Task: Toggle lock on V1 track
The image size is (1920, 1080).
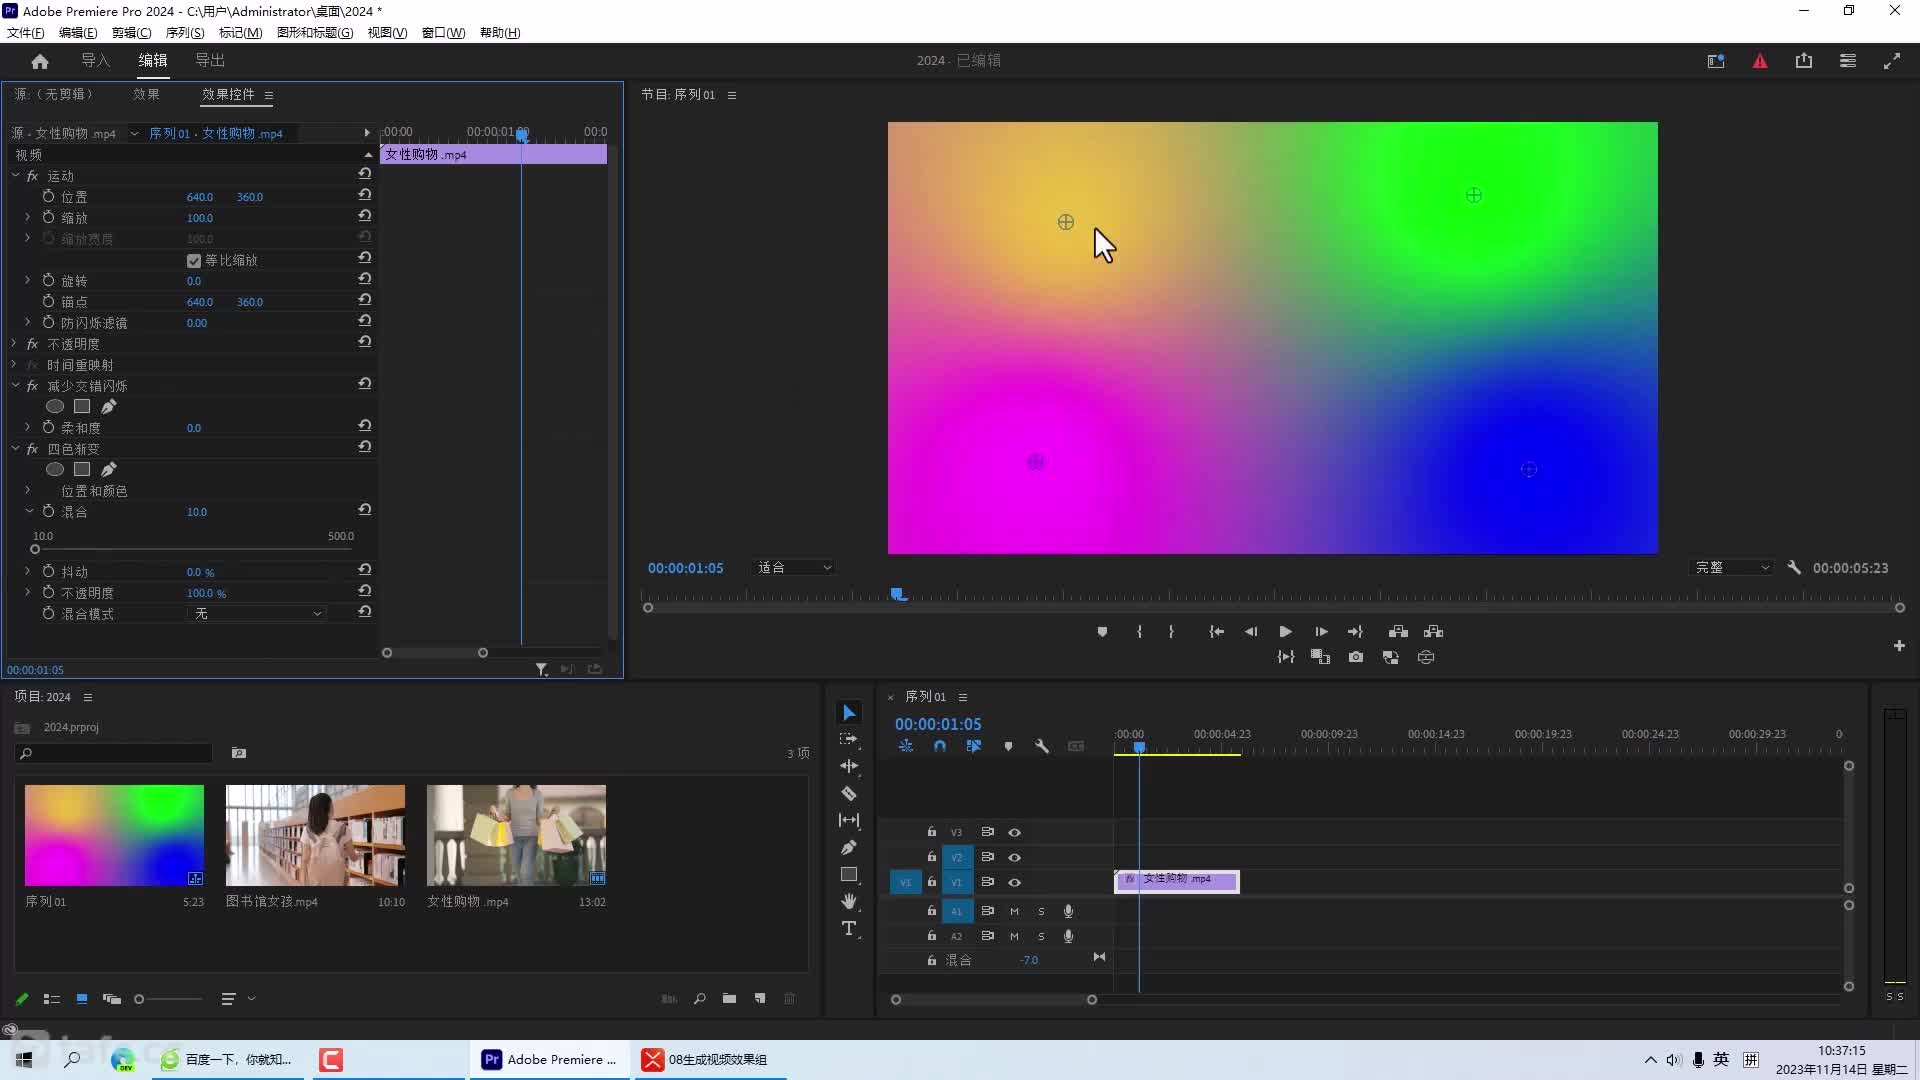Action: [931, 882]
